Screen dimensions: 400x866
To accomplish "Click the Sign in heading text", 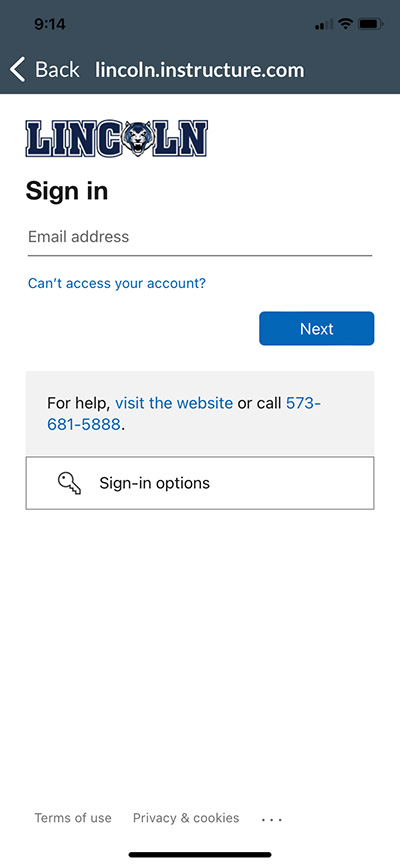I will [x=67, y=192].
